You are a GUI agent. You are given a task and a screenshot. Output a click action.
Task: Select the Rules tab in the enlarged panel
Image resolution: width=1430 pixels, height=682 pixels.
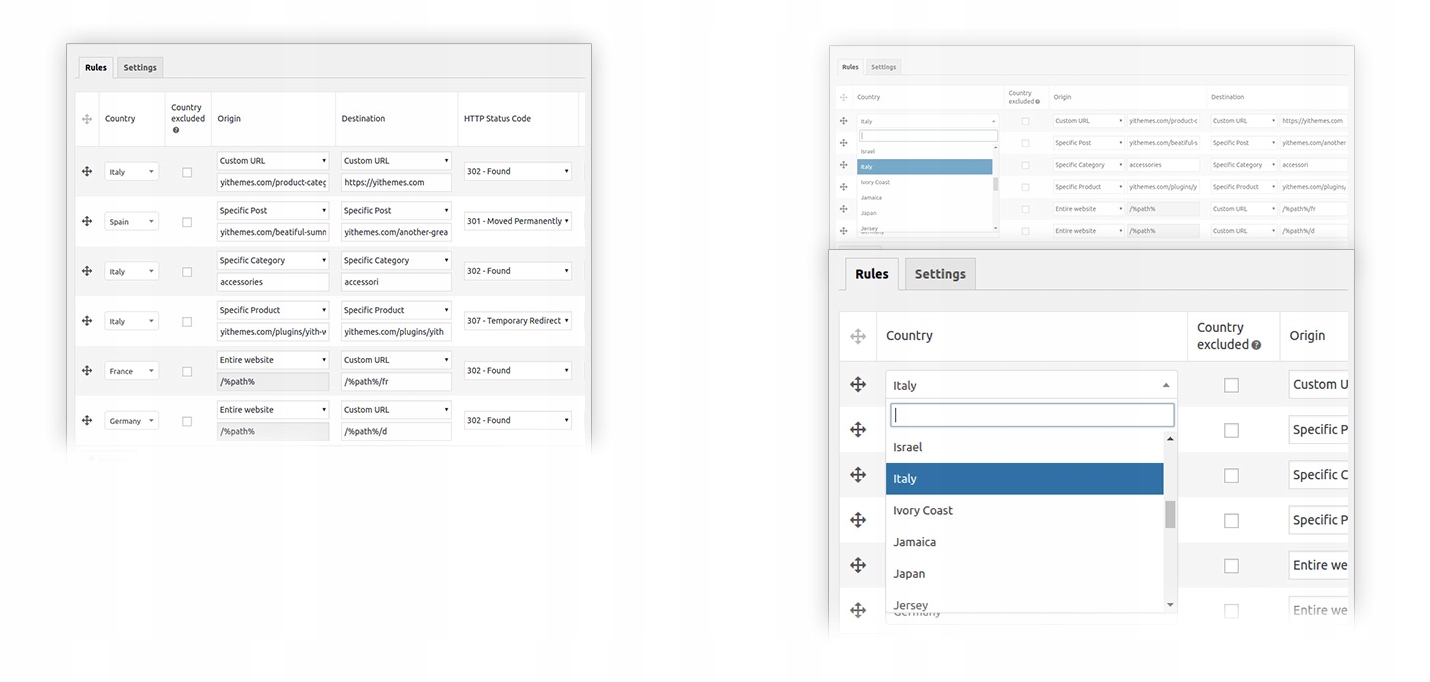click(871, 274)
